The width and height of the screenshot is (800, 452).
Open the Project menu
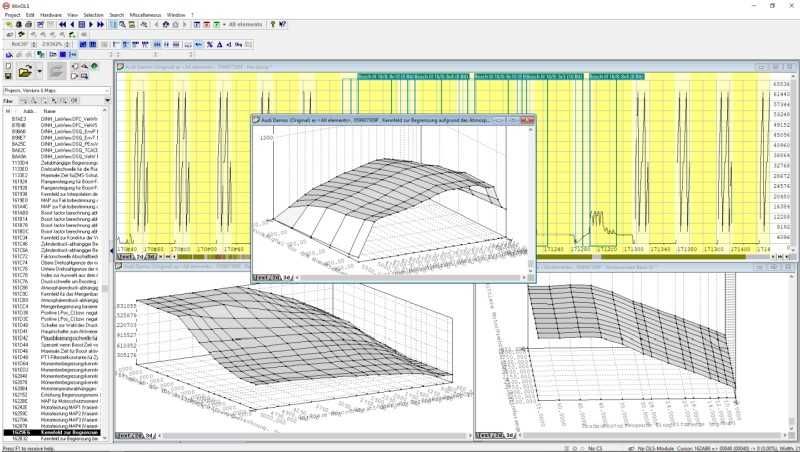point(12,15)
